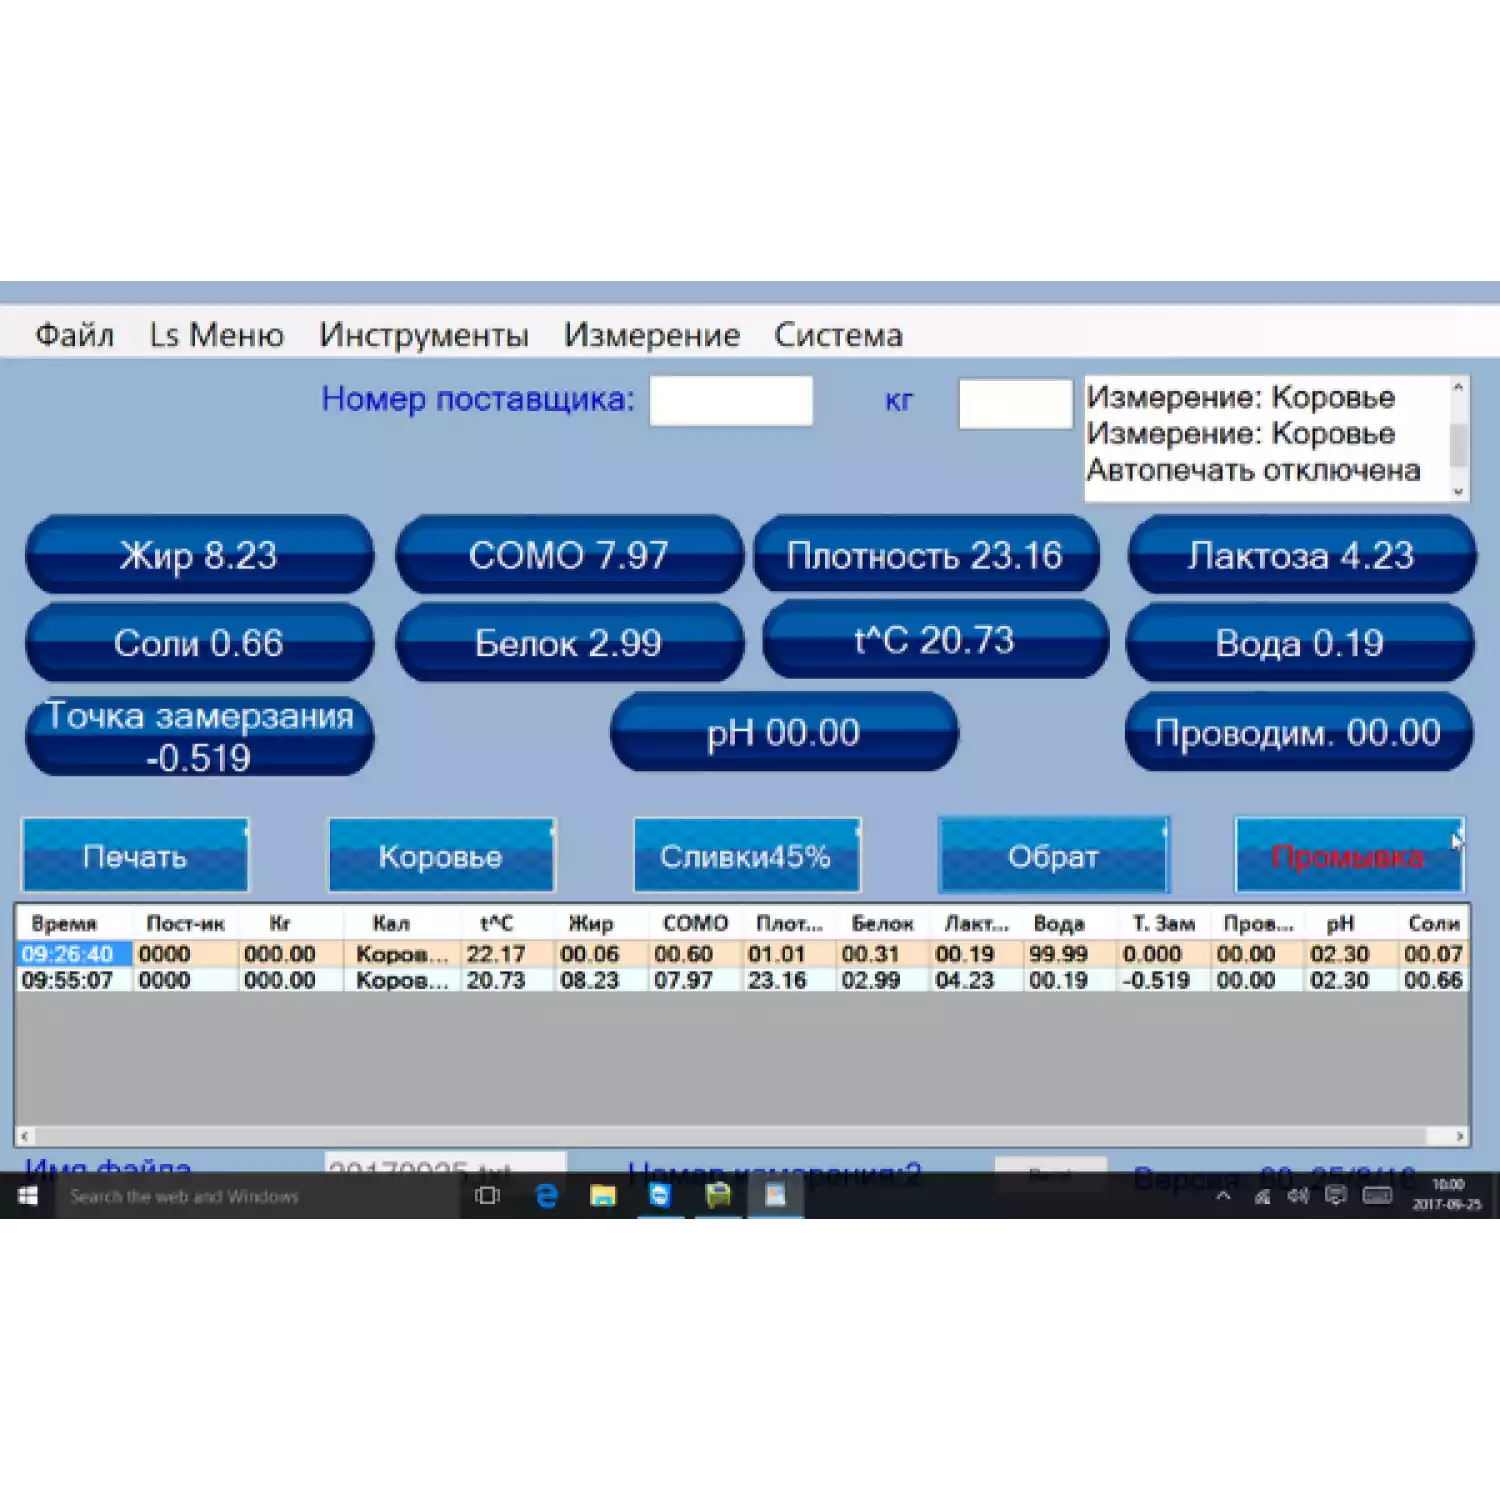Click the volume icon in system tray
The height and width of the screenshot is (1500, 1500).
pyautogui.click(x=1298, y=1196)
